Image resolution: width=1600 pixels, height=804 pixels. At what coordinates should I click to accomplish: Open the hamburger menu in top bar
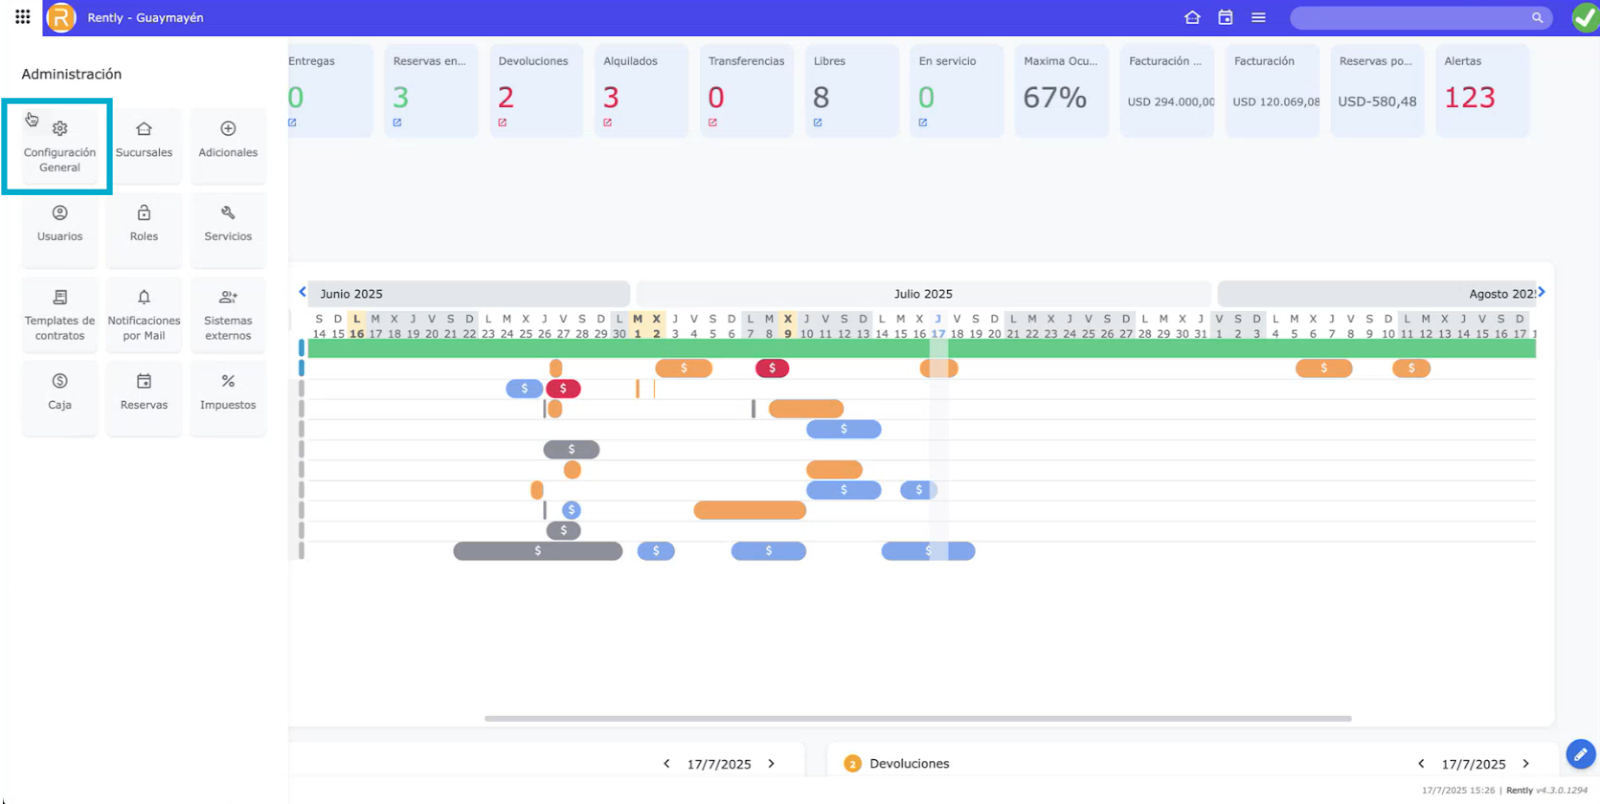coord(1258,18)
